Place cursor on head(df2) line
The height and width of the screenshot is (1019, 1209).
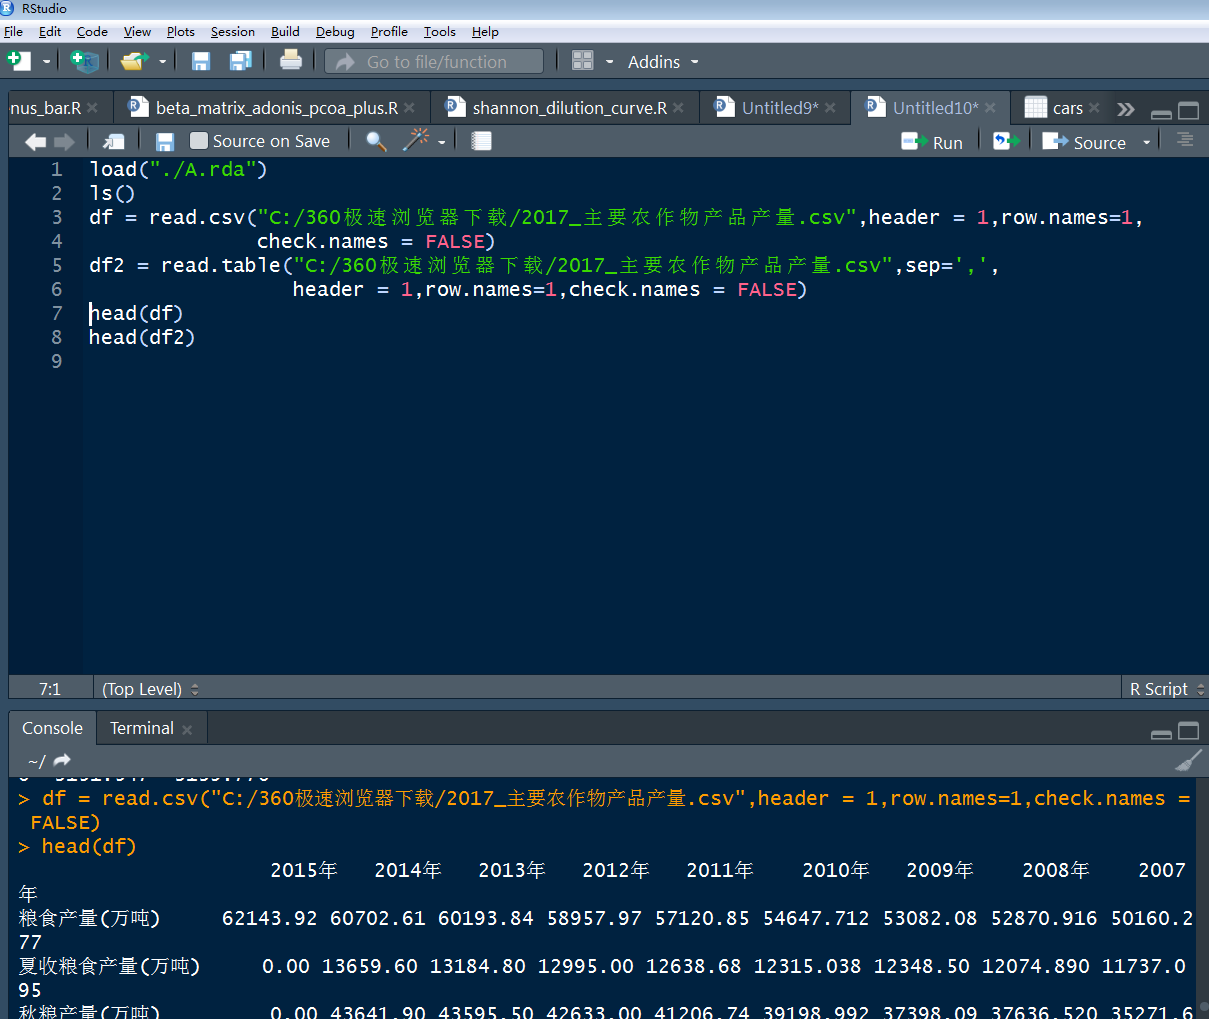click(142, 337)
